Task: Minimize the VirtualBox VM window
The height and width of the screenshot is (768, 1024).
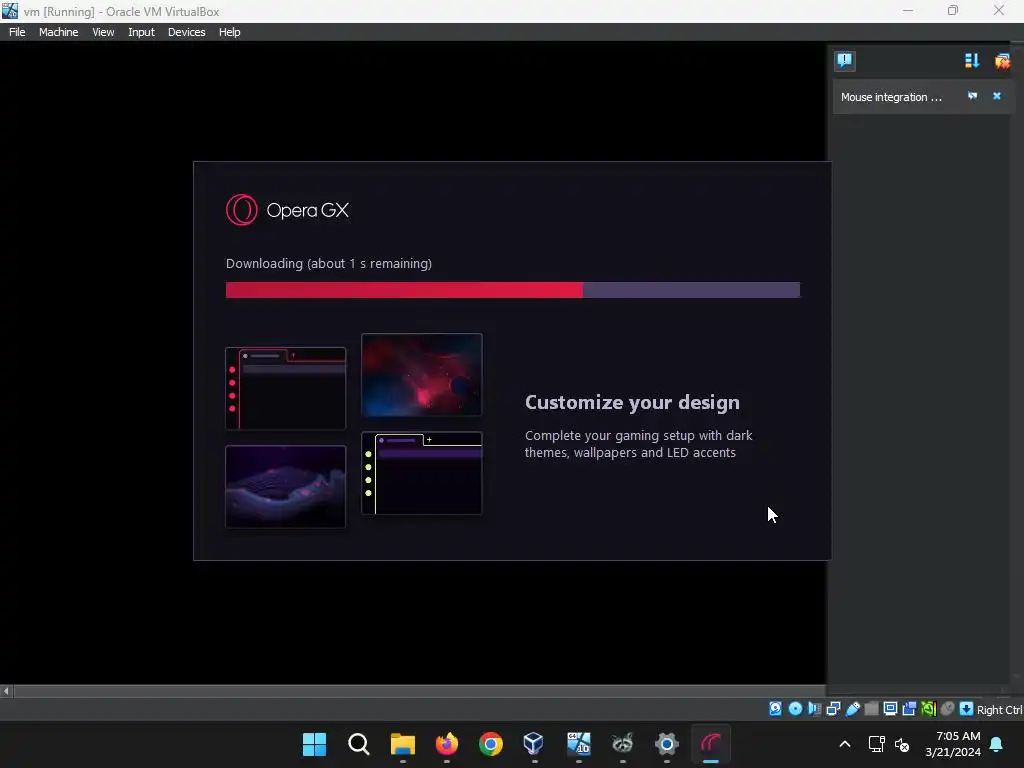Action: [x=908, y=10]
